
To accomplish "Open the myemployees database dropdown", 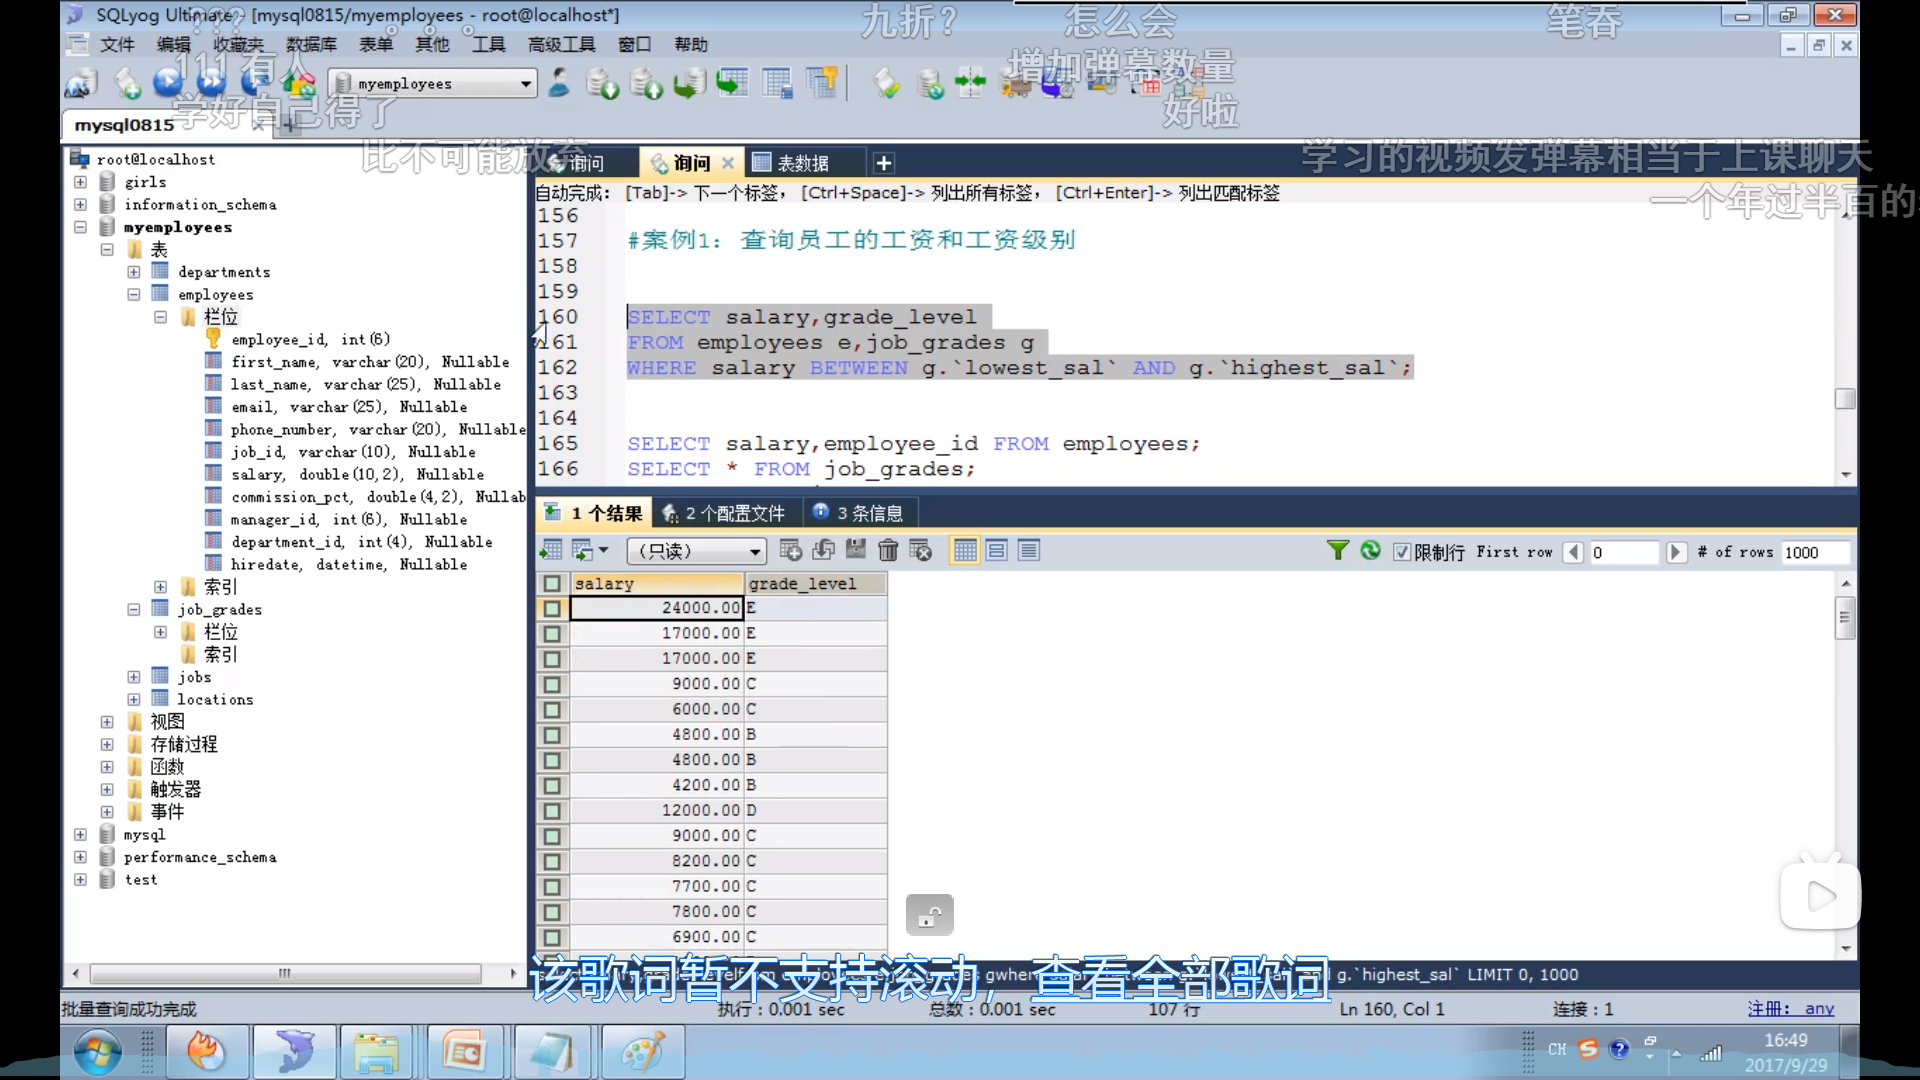I will [526, 84].
